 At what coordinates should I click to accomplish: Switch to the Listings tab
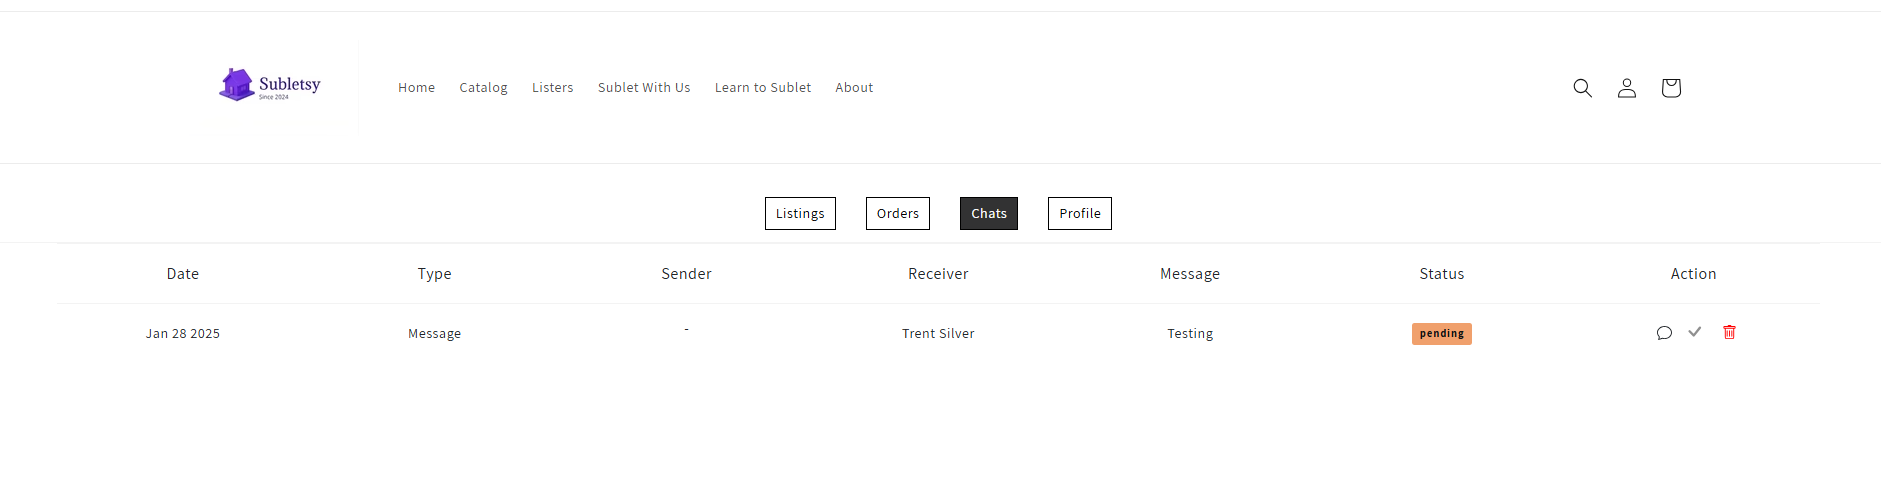[x=800, y=213]
